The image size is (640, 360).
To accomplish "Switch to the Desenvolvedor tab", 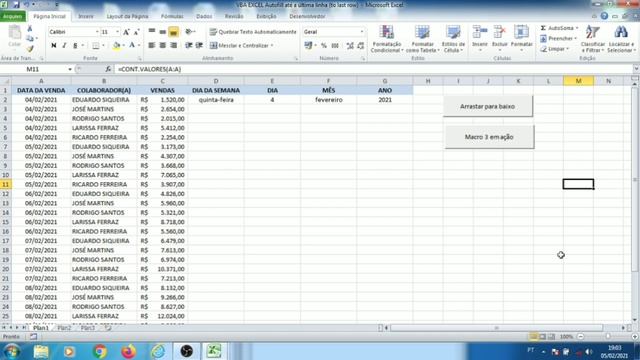I will tap(307, 16).
